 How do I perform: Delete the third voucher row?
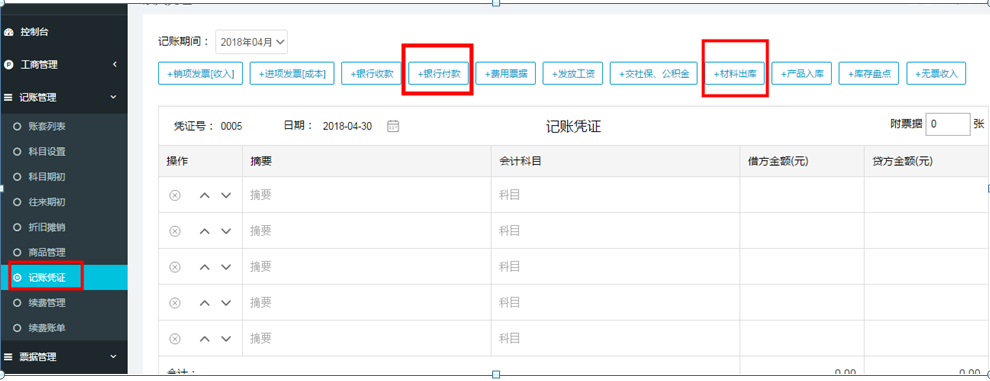[175, 267]
